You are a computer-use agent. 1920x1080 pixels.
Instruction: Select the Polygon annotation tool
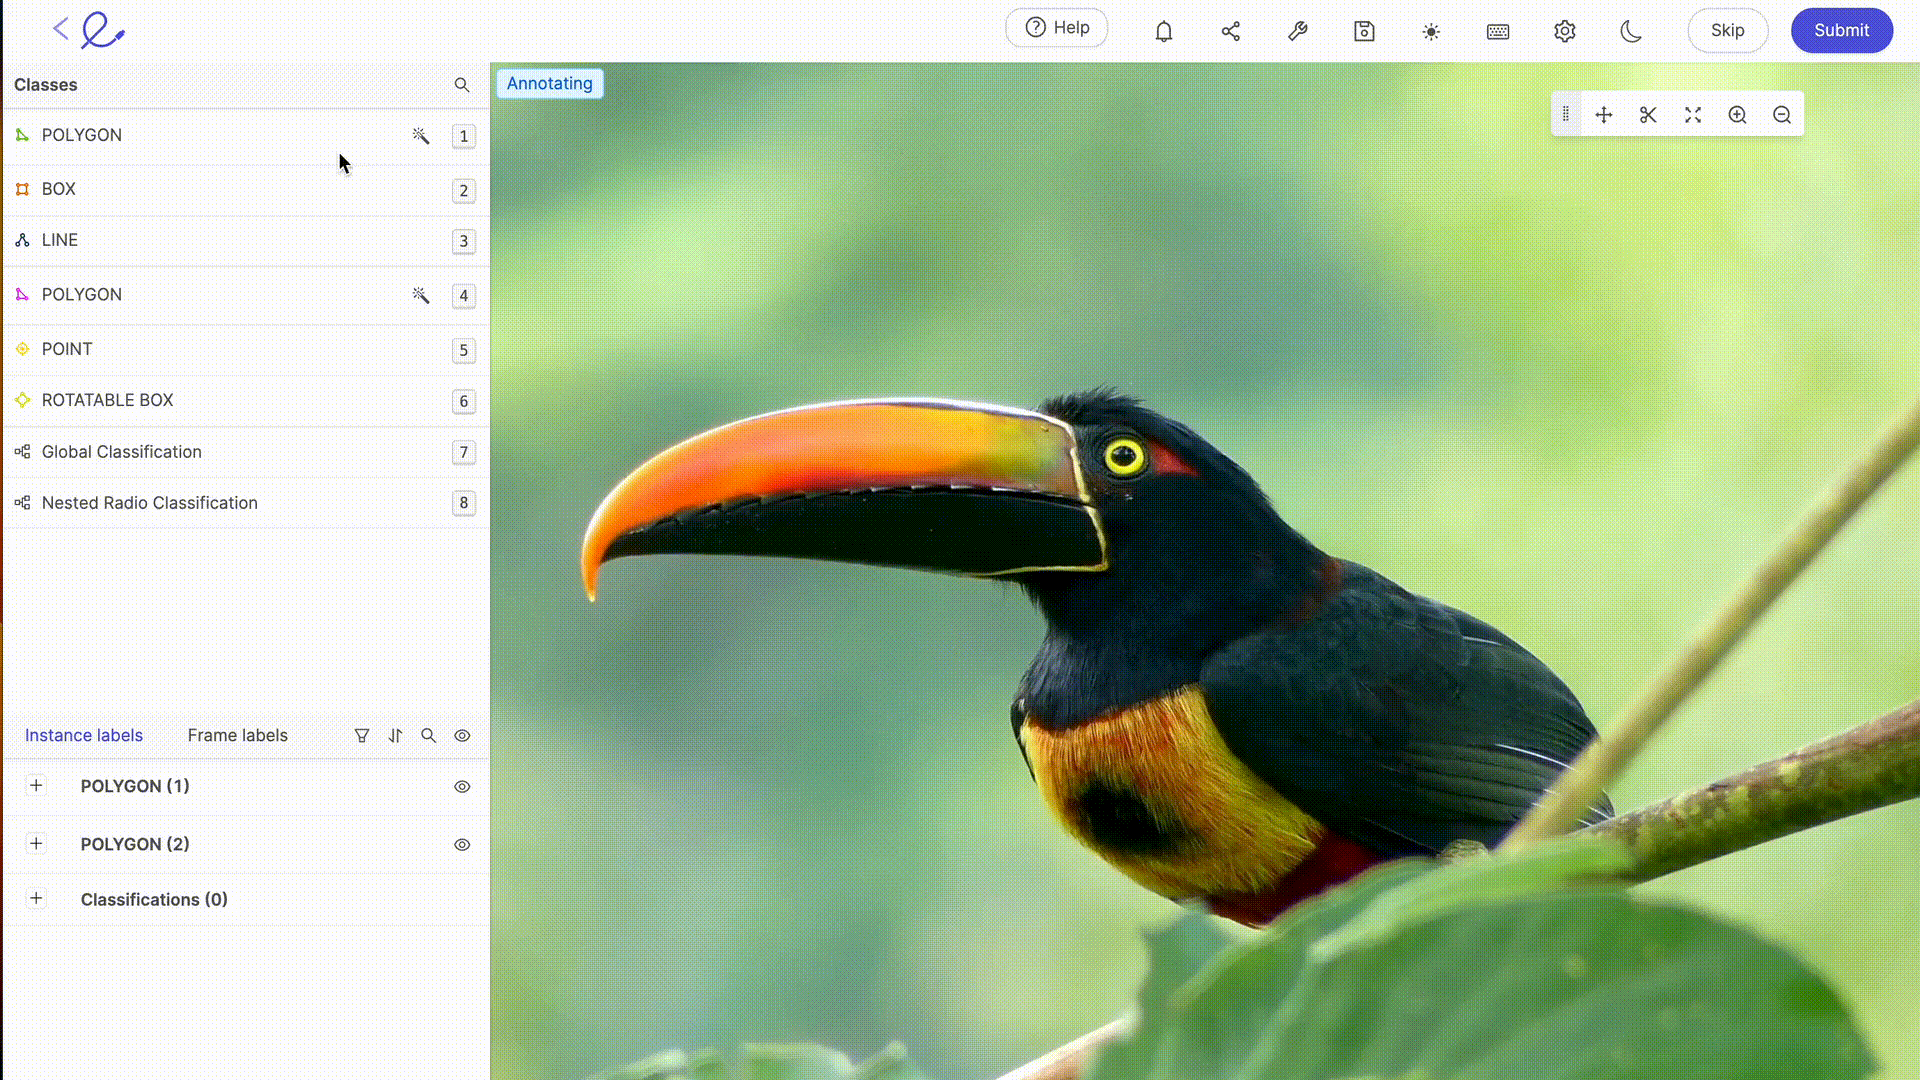[x=82, y=135]
